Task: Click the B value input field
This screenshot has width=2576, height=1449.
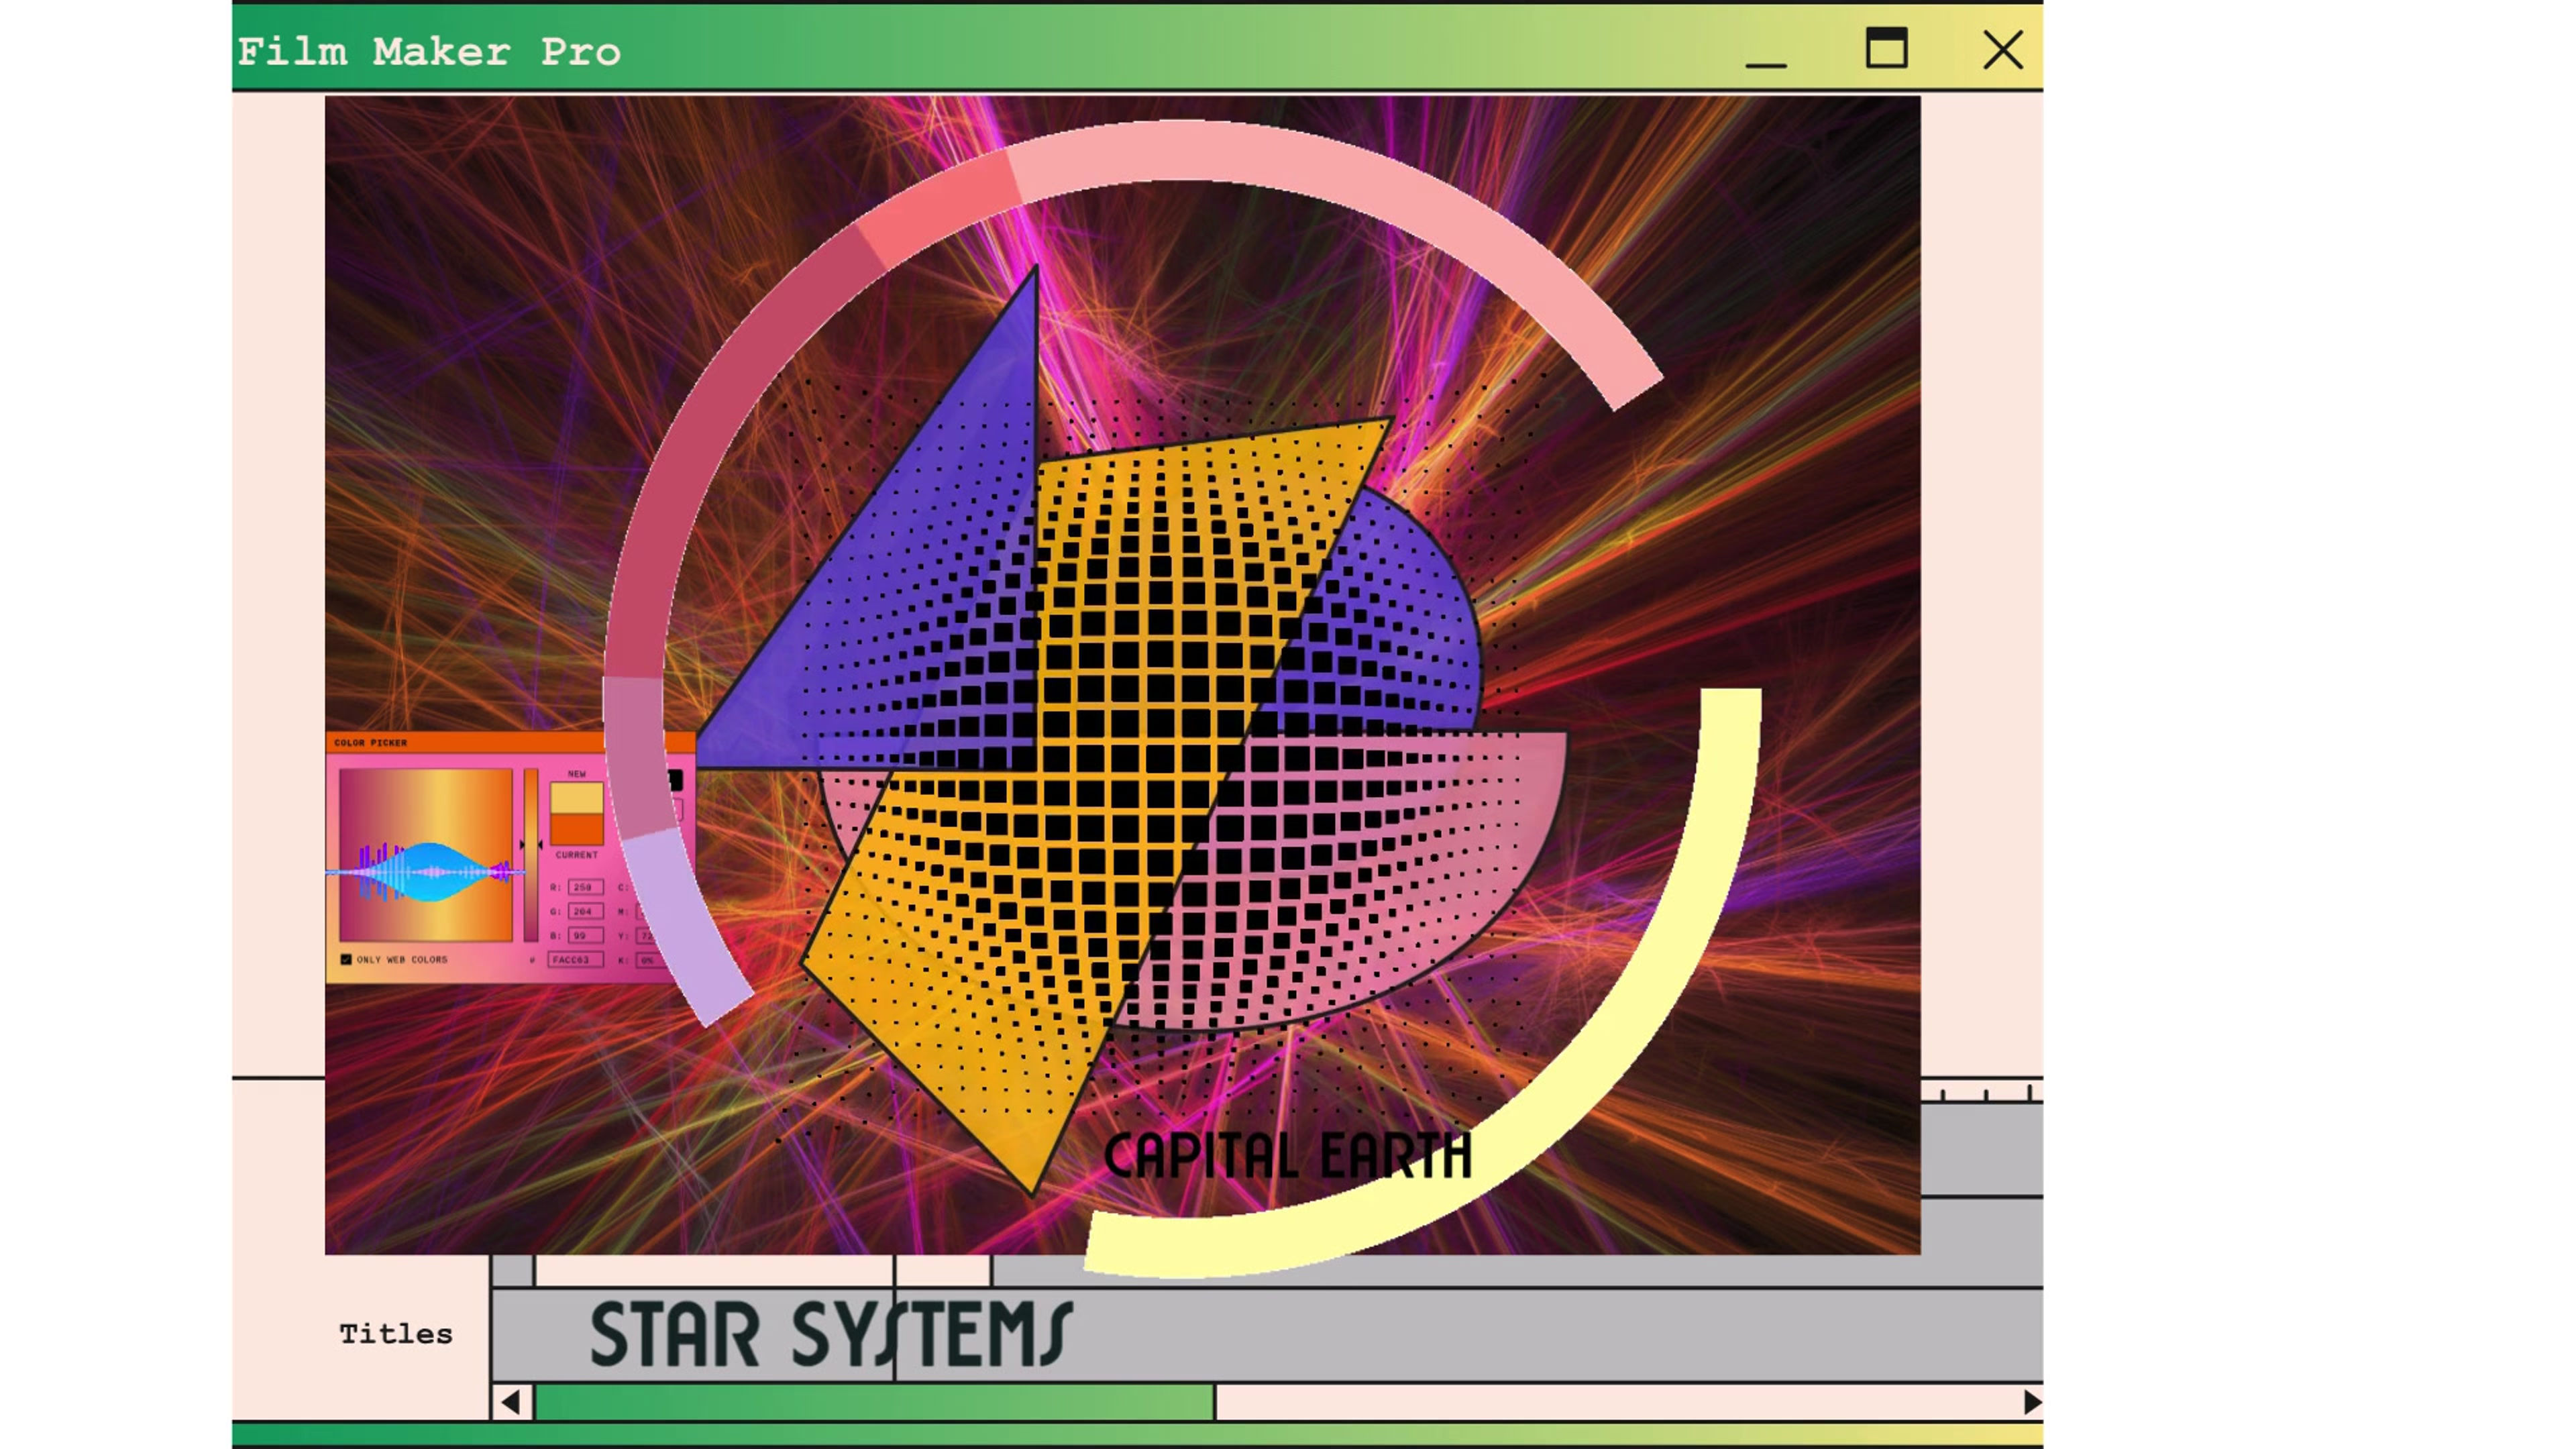Action: coord(585,935)
